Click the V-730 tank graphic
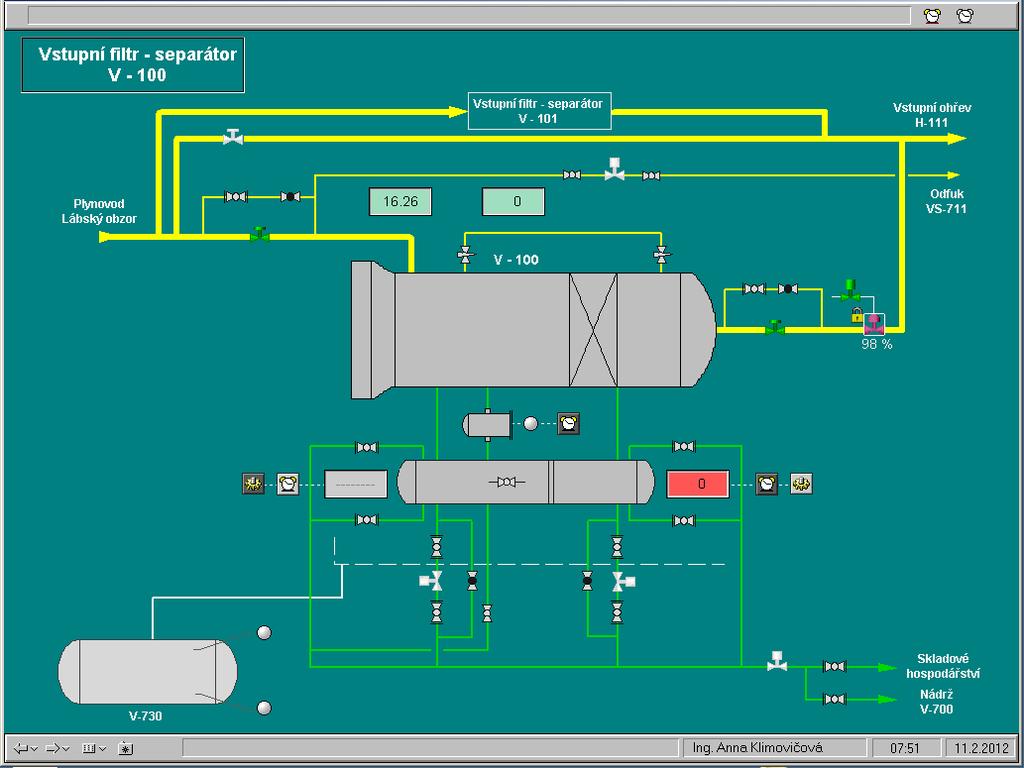Image resolution: width=1024 pixels, height=768 pixels. [148, 671]
